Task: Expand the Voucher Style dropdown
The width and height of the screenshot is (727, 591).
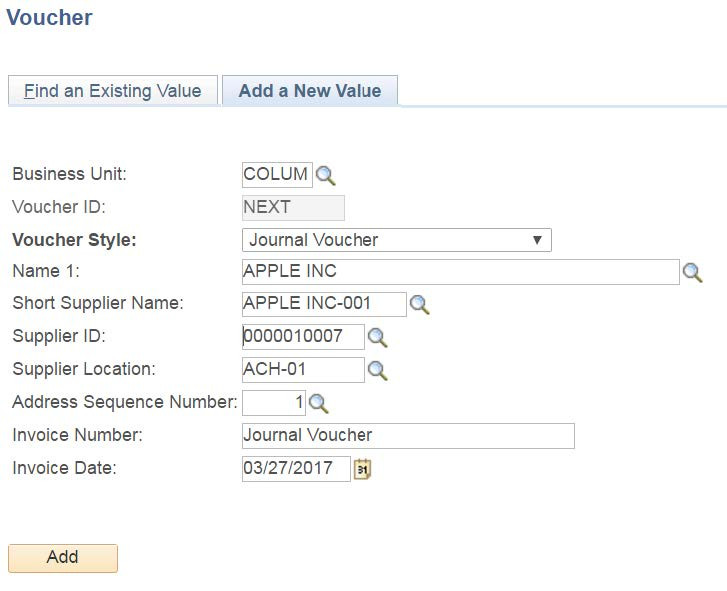Action: point(396,240)
